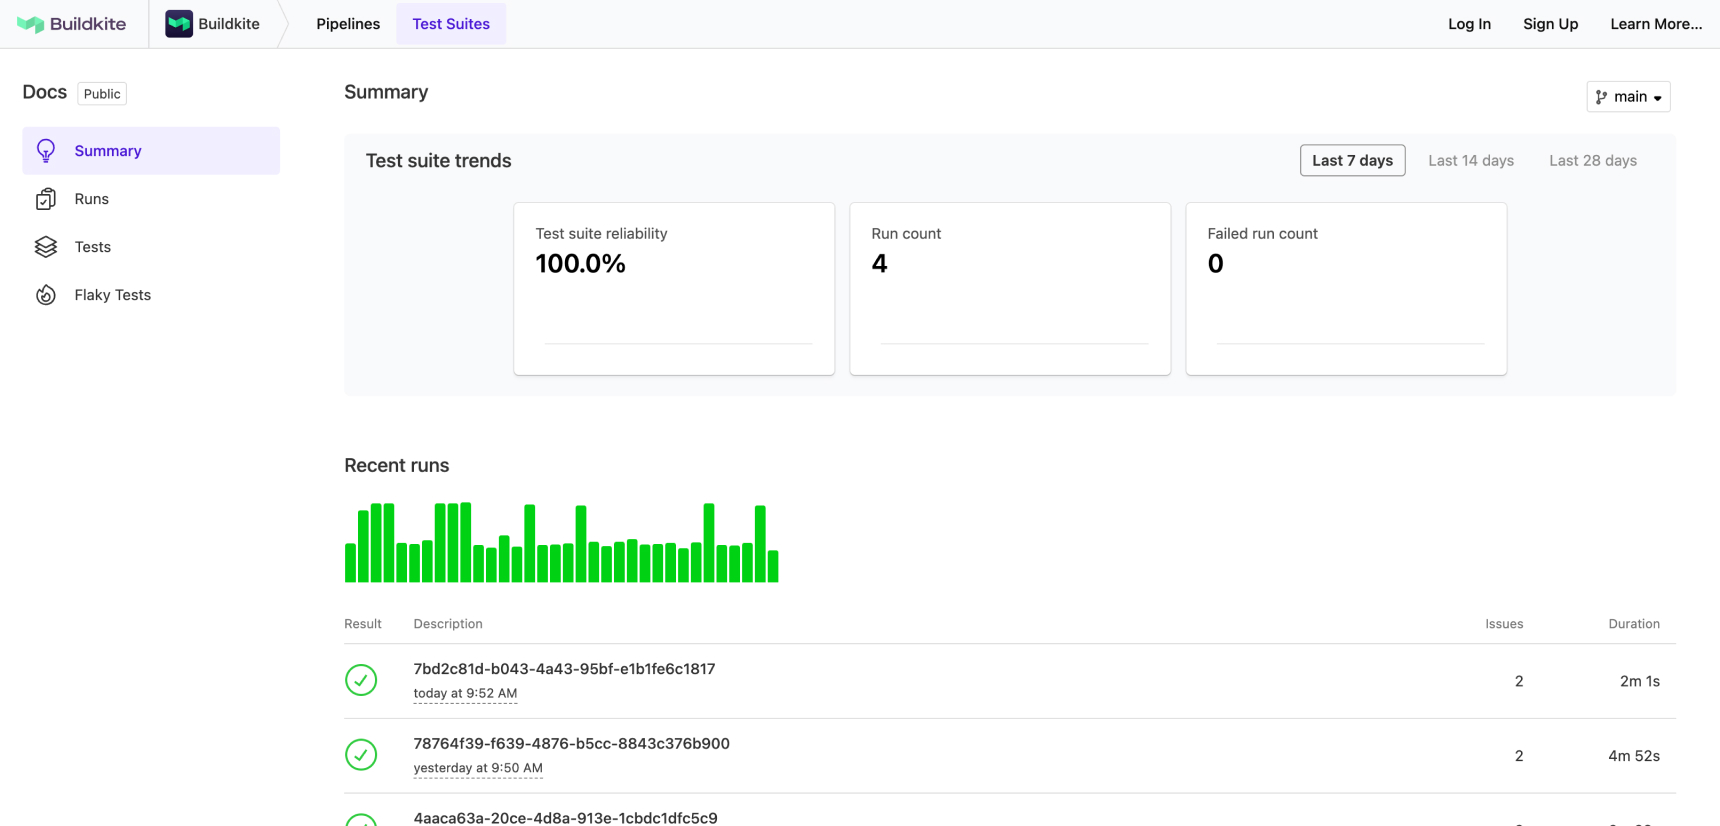Click passed checkmark icon for run 78764f39
The width and height of the screenshot is (1720, 826).
click(x=361, y=755)
